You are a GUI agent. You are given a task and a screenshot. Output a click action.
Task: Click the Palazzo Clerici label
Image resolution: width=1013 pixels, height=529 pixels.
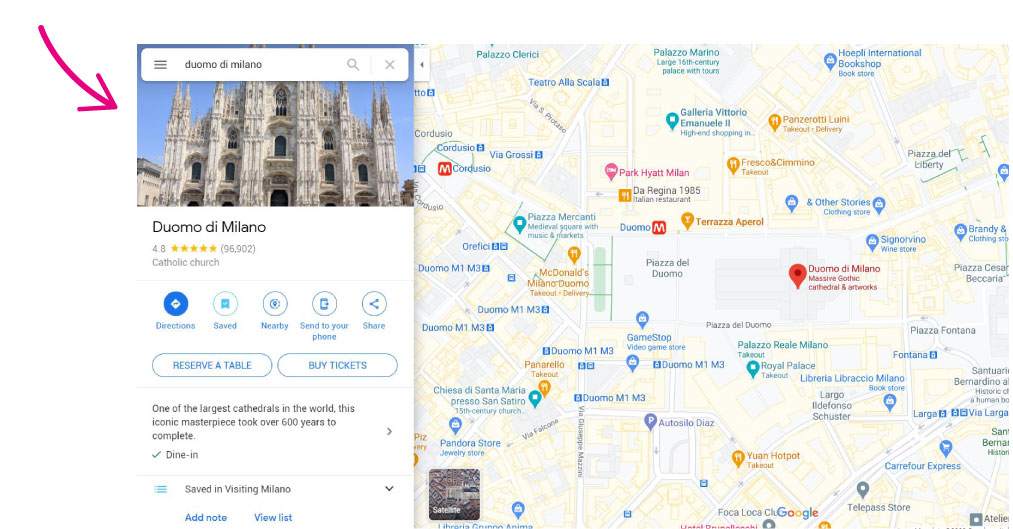pyautogui.click(x=507, y=54)
